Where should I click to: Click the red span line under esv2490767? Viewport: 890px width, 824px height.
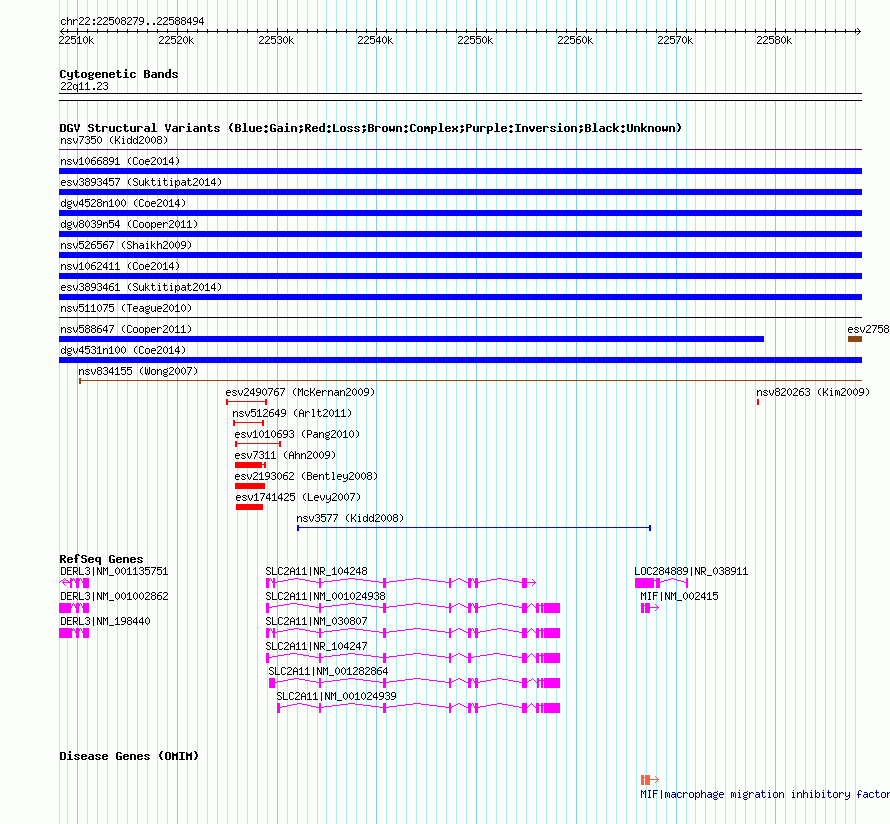(246, 402)
